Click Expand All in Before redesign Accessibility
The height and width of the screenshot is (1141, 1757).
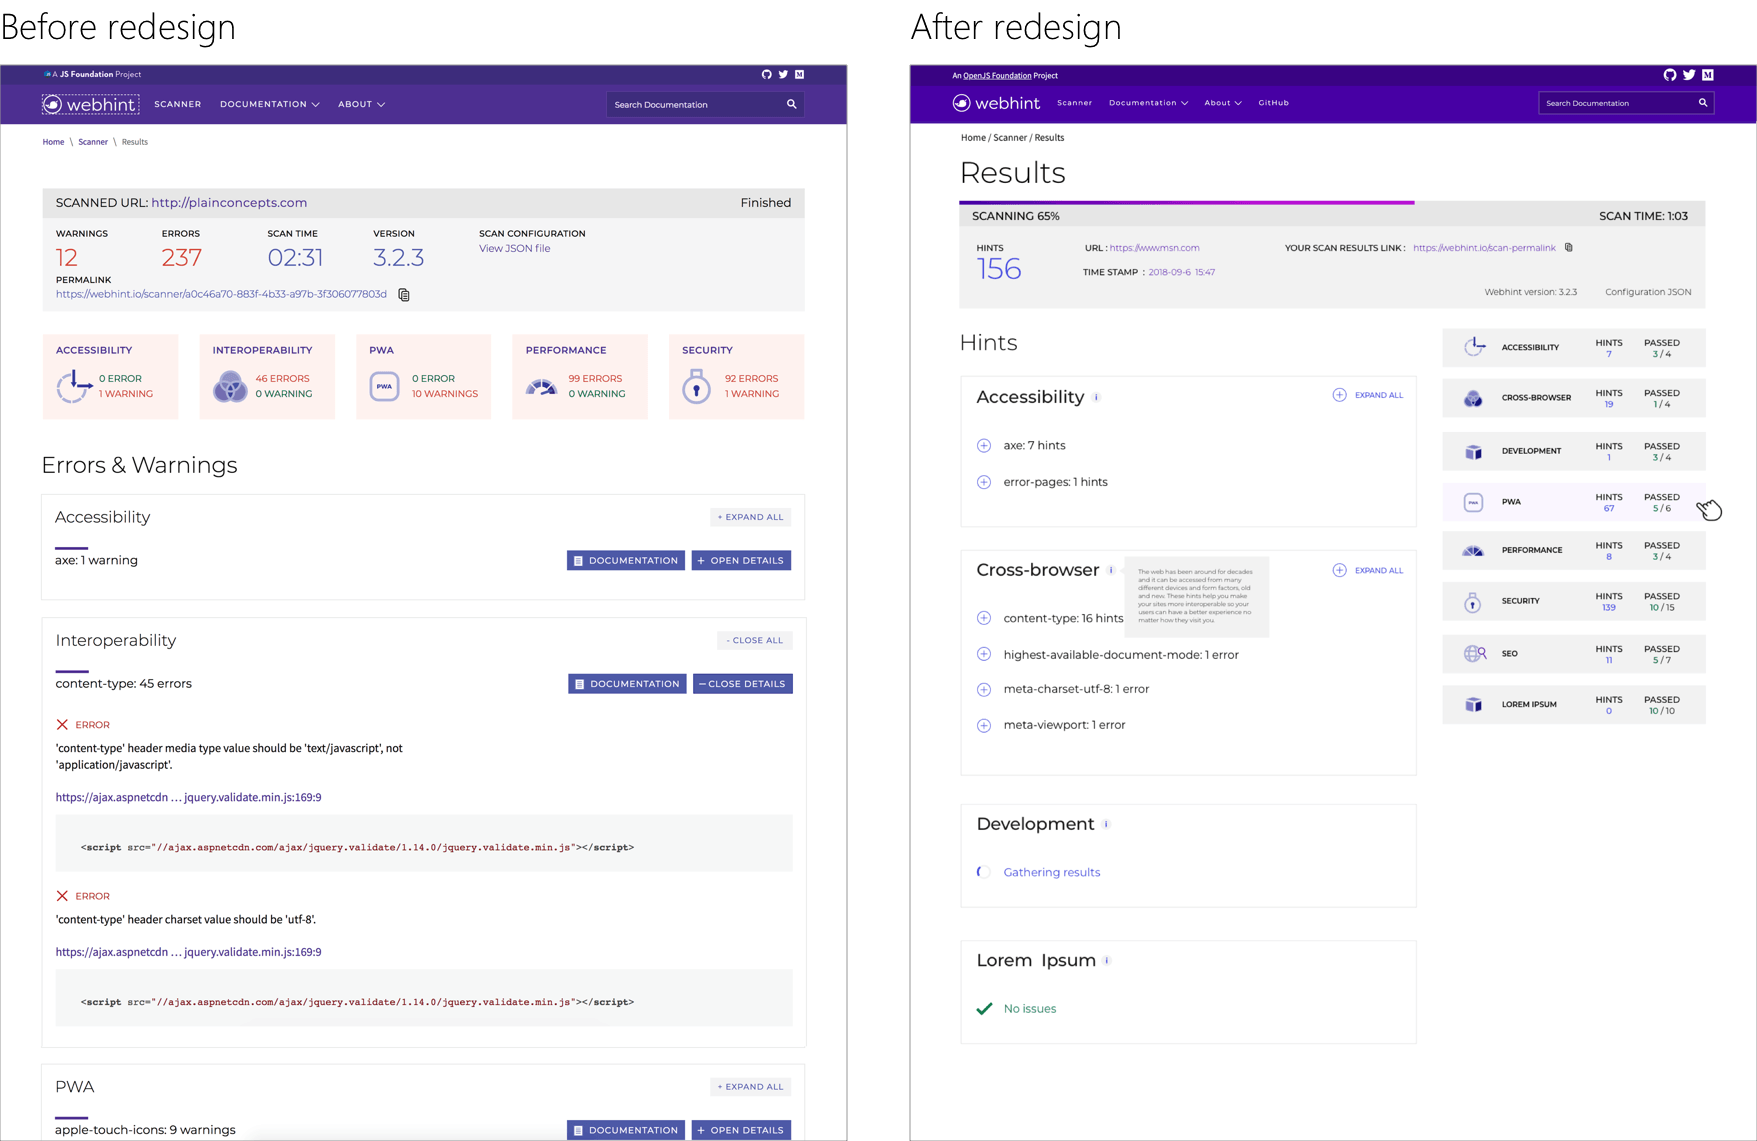coord(751,517)
